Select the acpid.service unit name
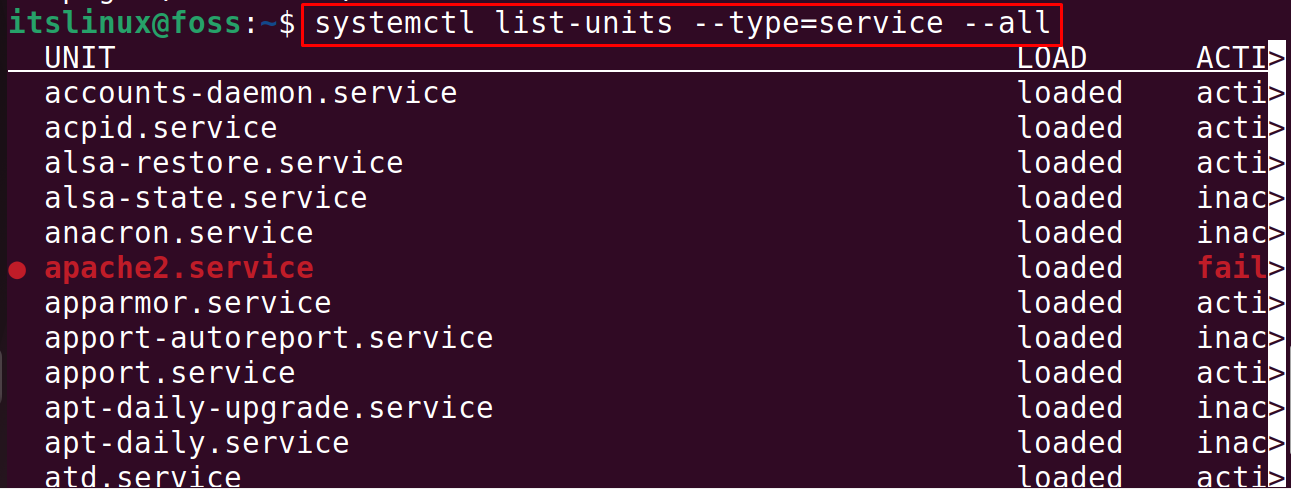The width and height of the screenshot is (1291, 489). [x=161, y=129]
